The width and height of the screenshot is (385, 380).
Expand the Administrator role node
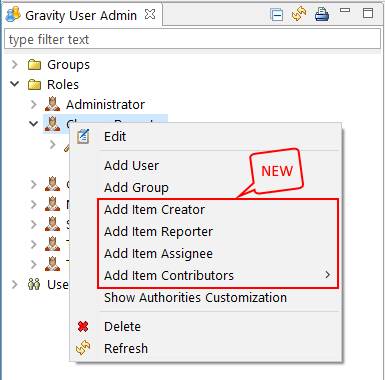coord(33,104)
